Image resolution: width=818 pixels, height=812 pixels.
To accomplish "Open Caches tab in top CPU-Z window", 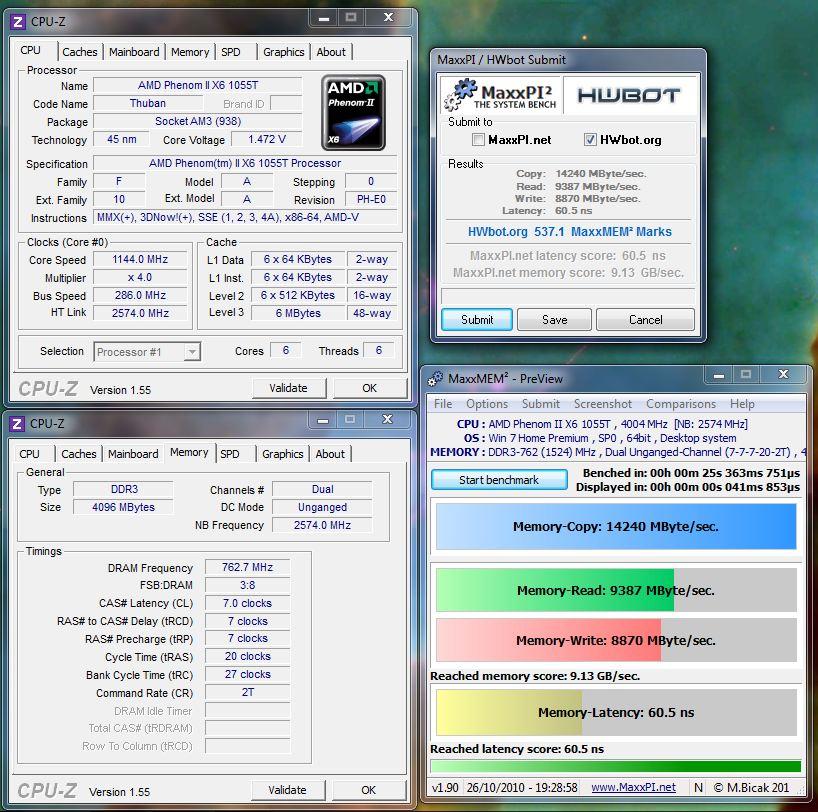I will coord(79,52).
